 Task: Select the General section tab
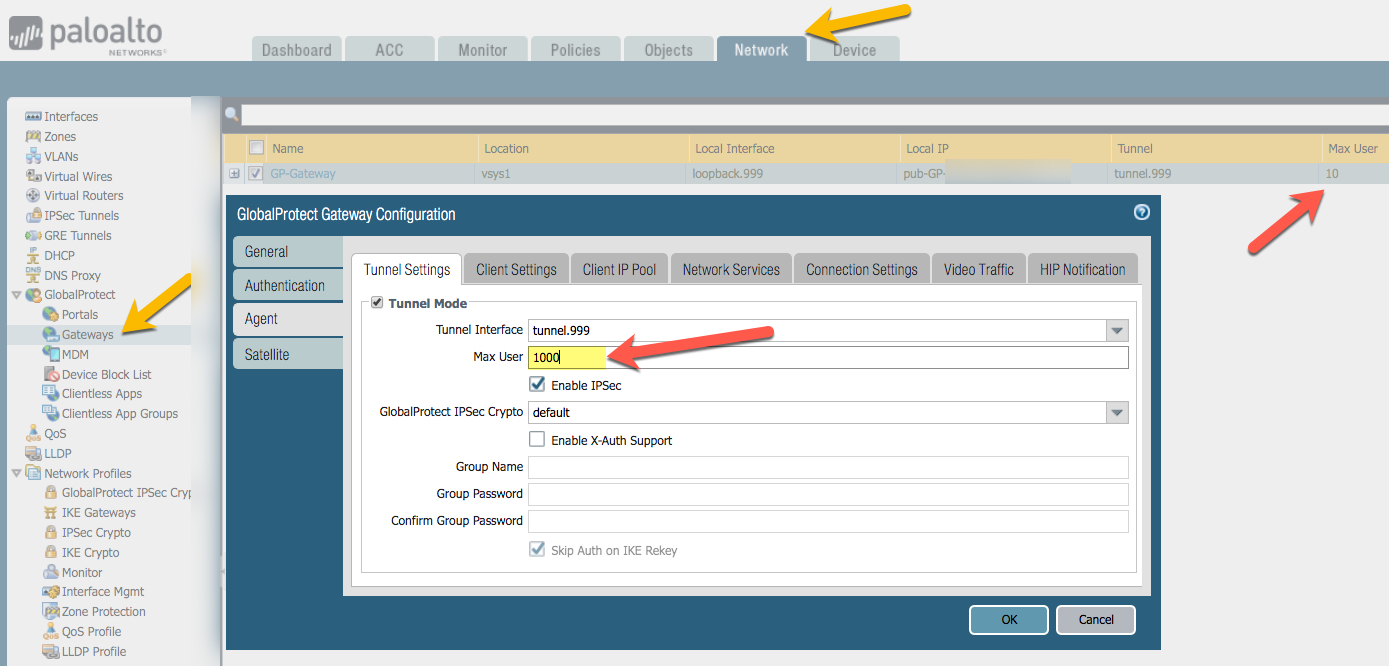click(x=288, y=252)
